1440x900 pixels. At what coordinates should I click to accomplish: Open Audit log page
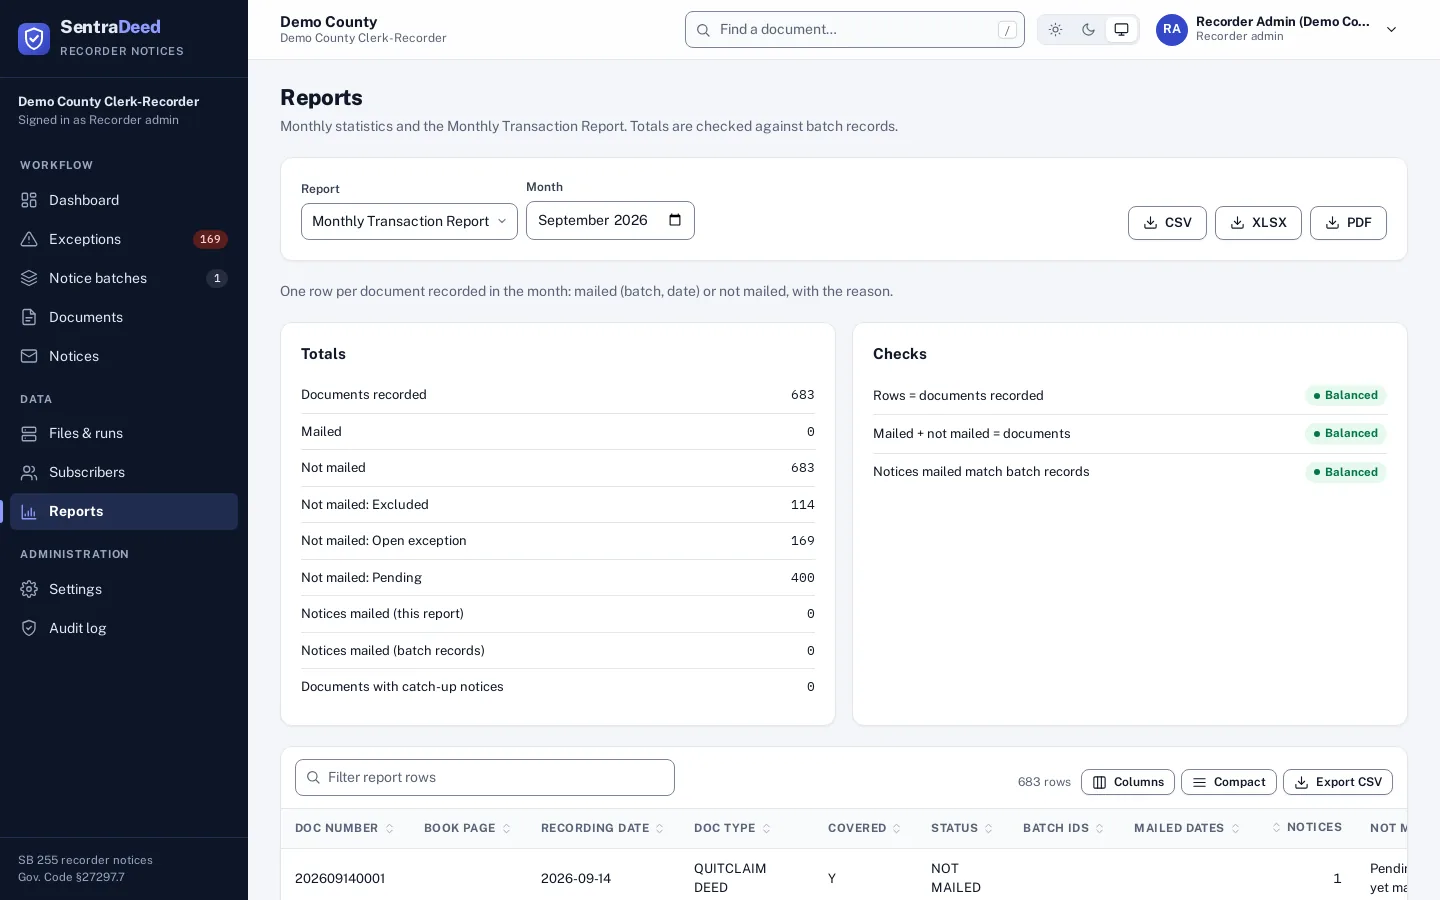coord(124,628)
